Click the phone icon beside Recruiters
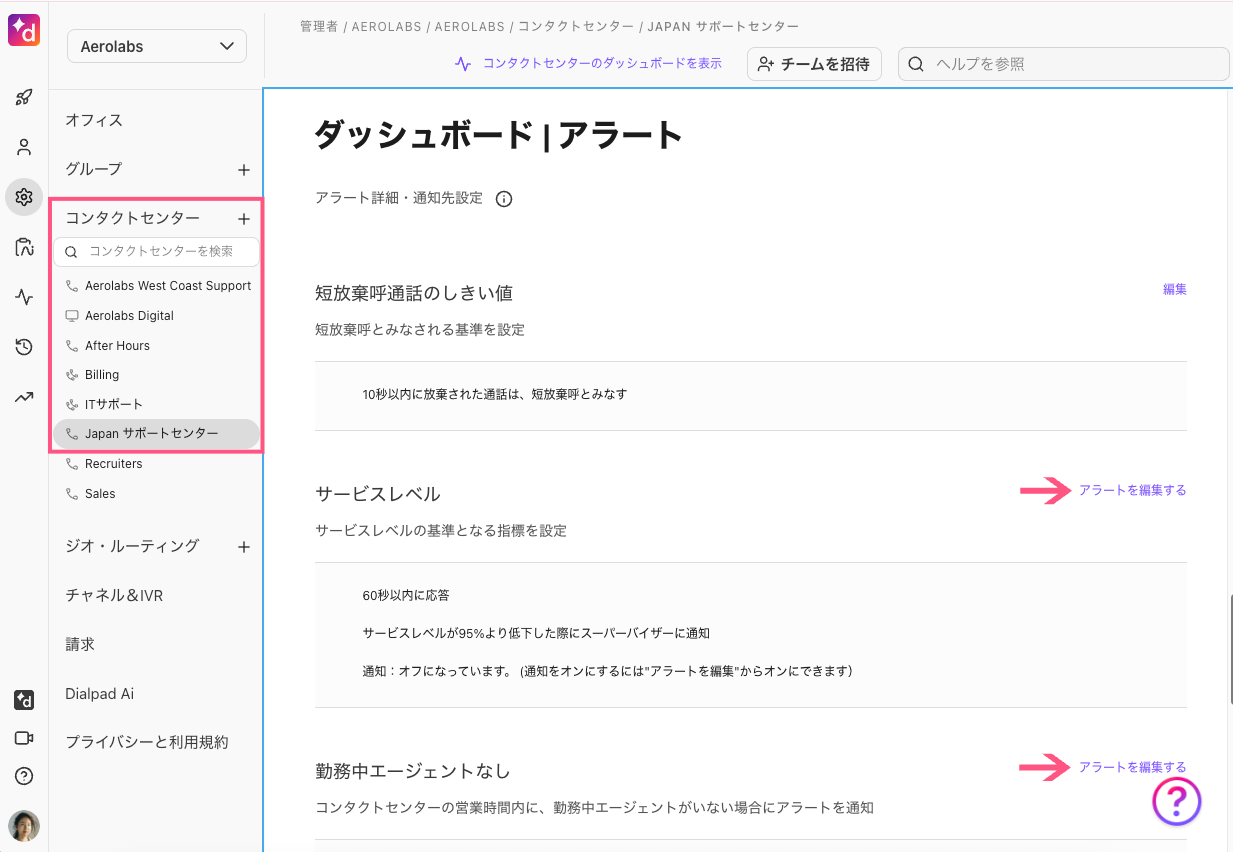 (71, 464)
